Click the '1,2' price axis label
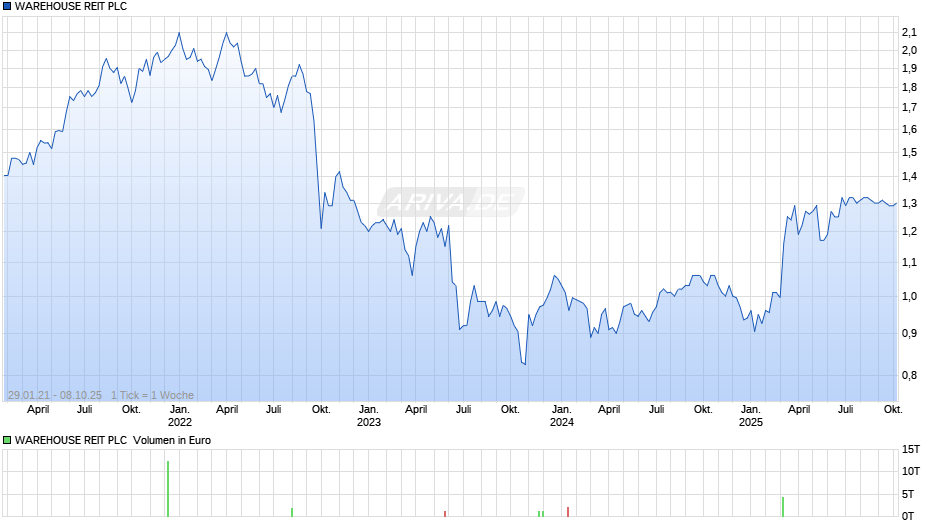This screenshot has height=526, width=940. click(909, 232)
